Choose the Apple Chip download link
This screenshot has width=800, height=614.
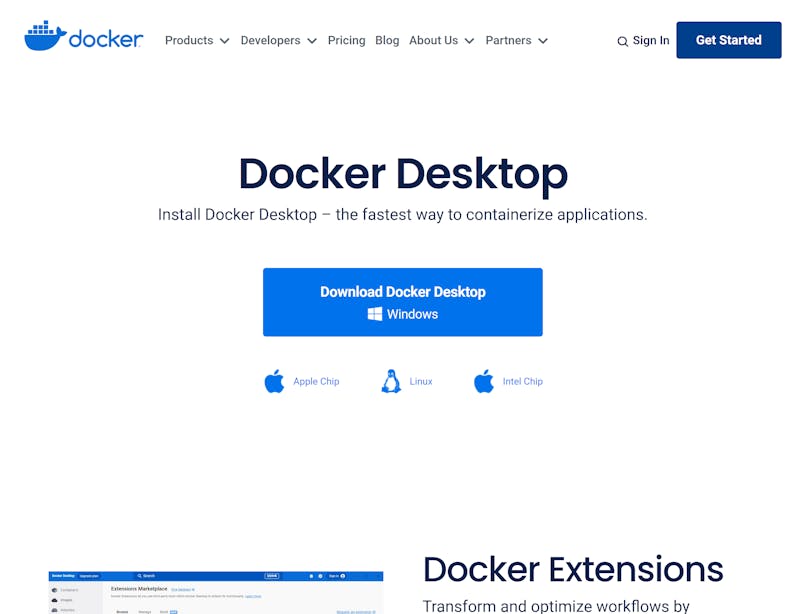[x=316, y=381]
